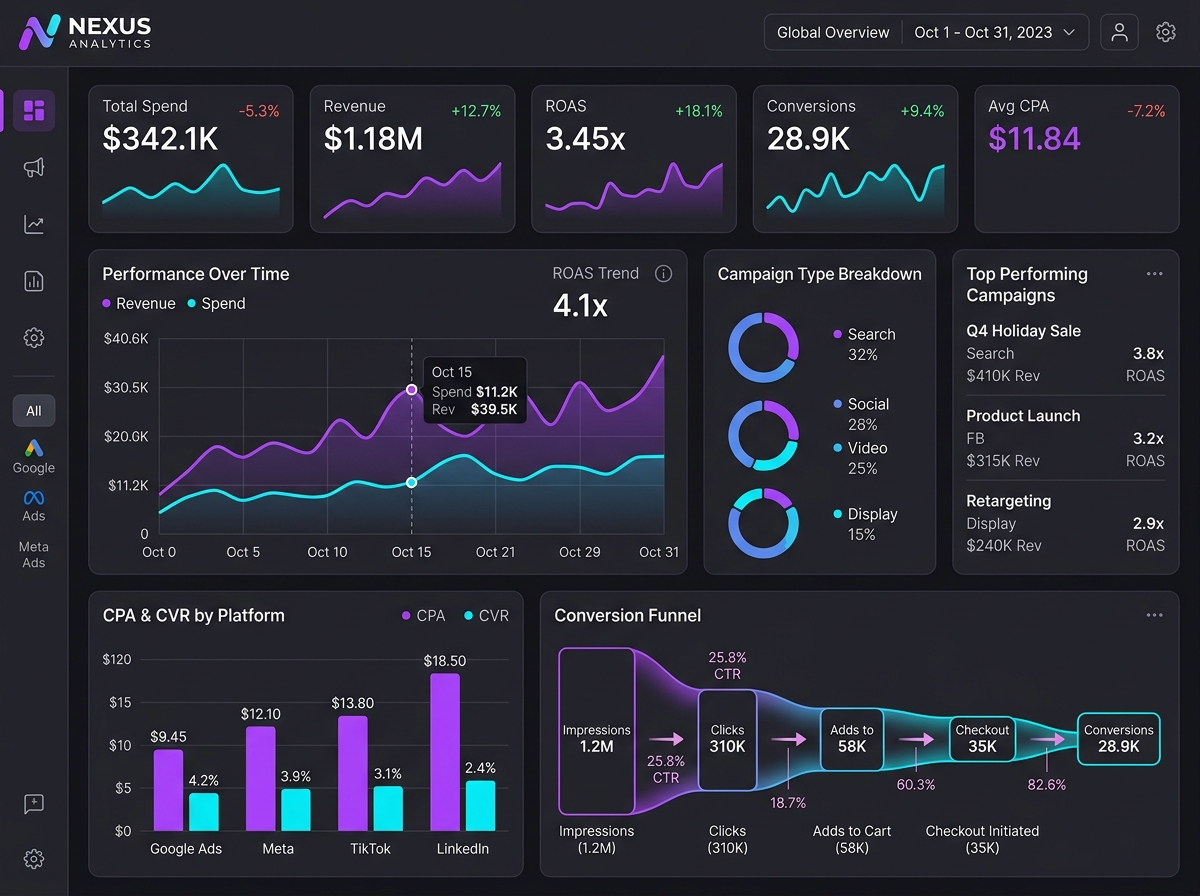Toggle the CPA legend item
The width and height of the screenshot is (1200, 896).
point(424,615)
